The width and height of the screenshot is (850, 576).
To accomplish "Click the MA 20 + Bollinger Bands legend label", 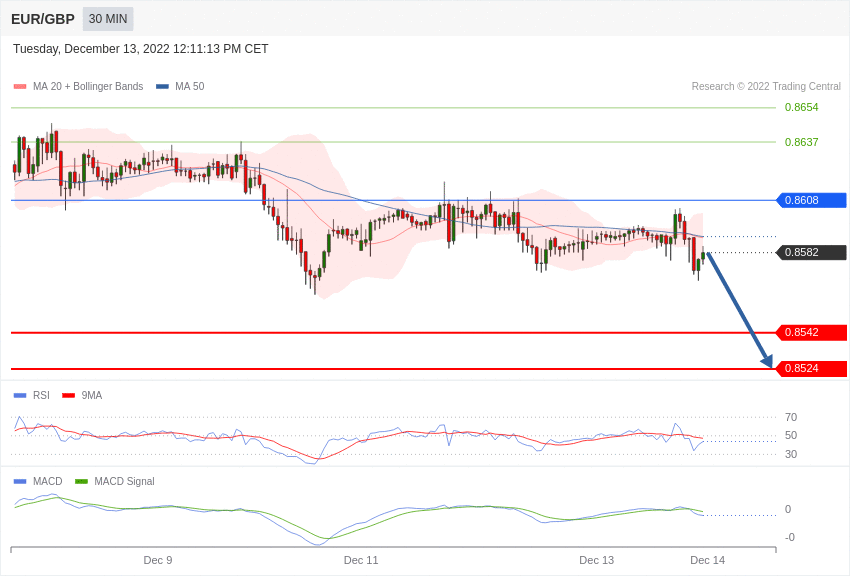I will (88, 86).
